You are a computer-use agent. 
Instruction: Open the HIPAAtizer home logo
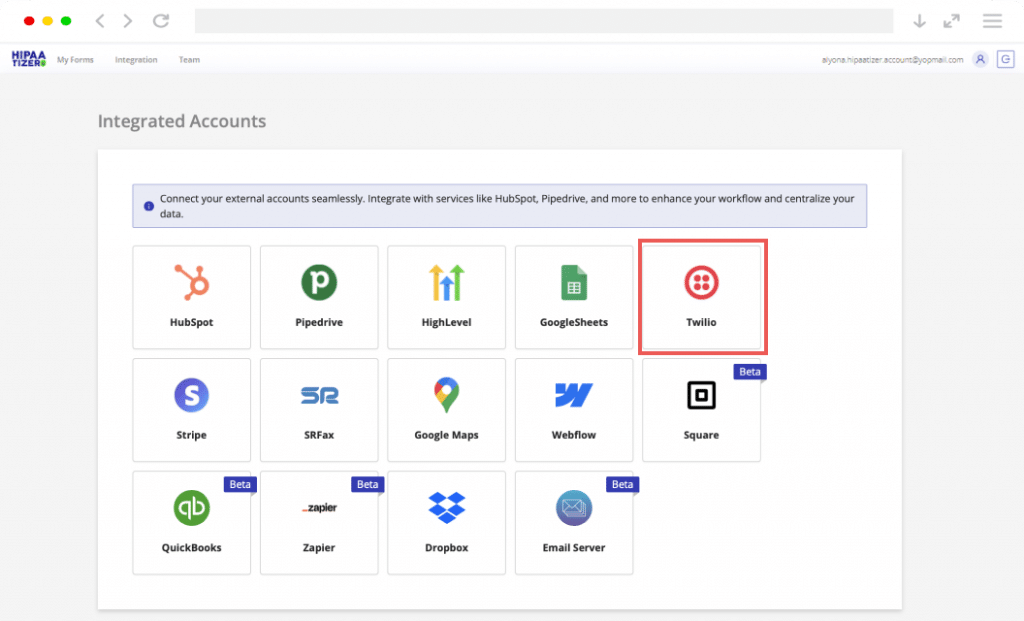(x=28, y=59)
